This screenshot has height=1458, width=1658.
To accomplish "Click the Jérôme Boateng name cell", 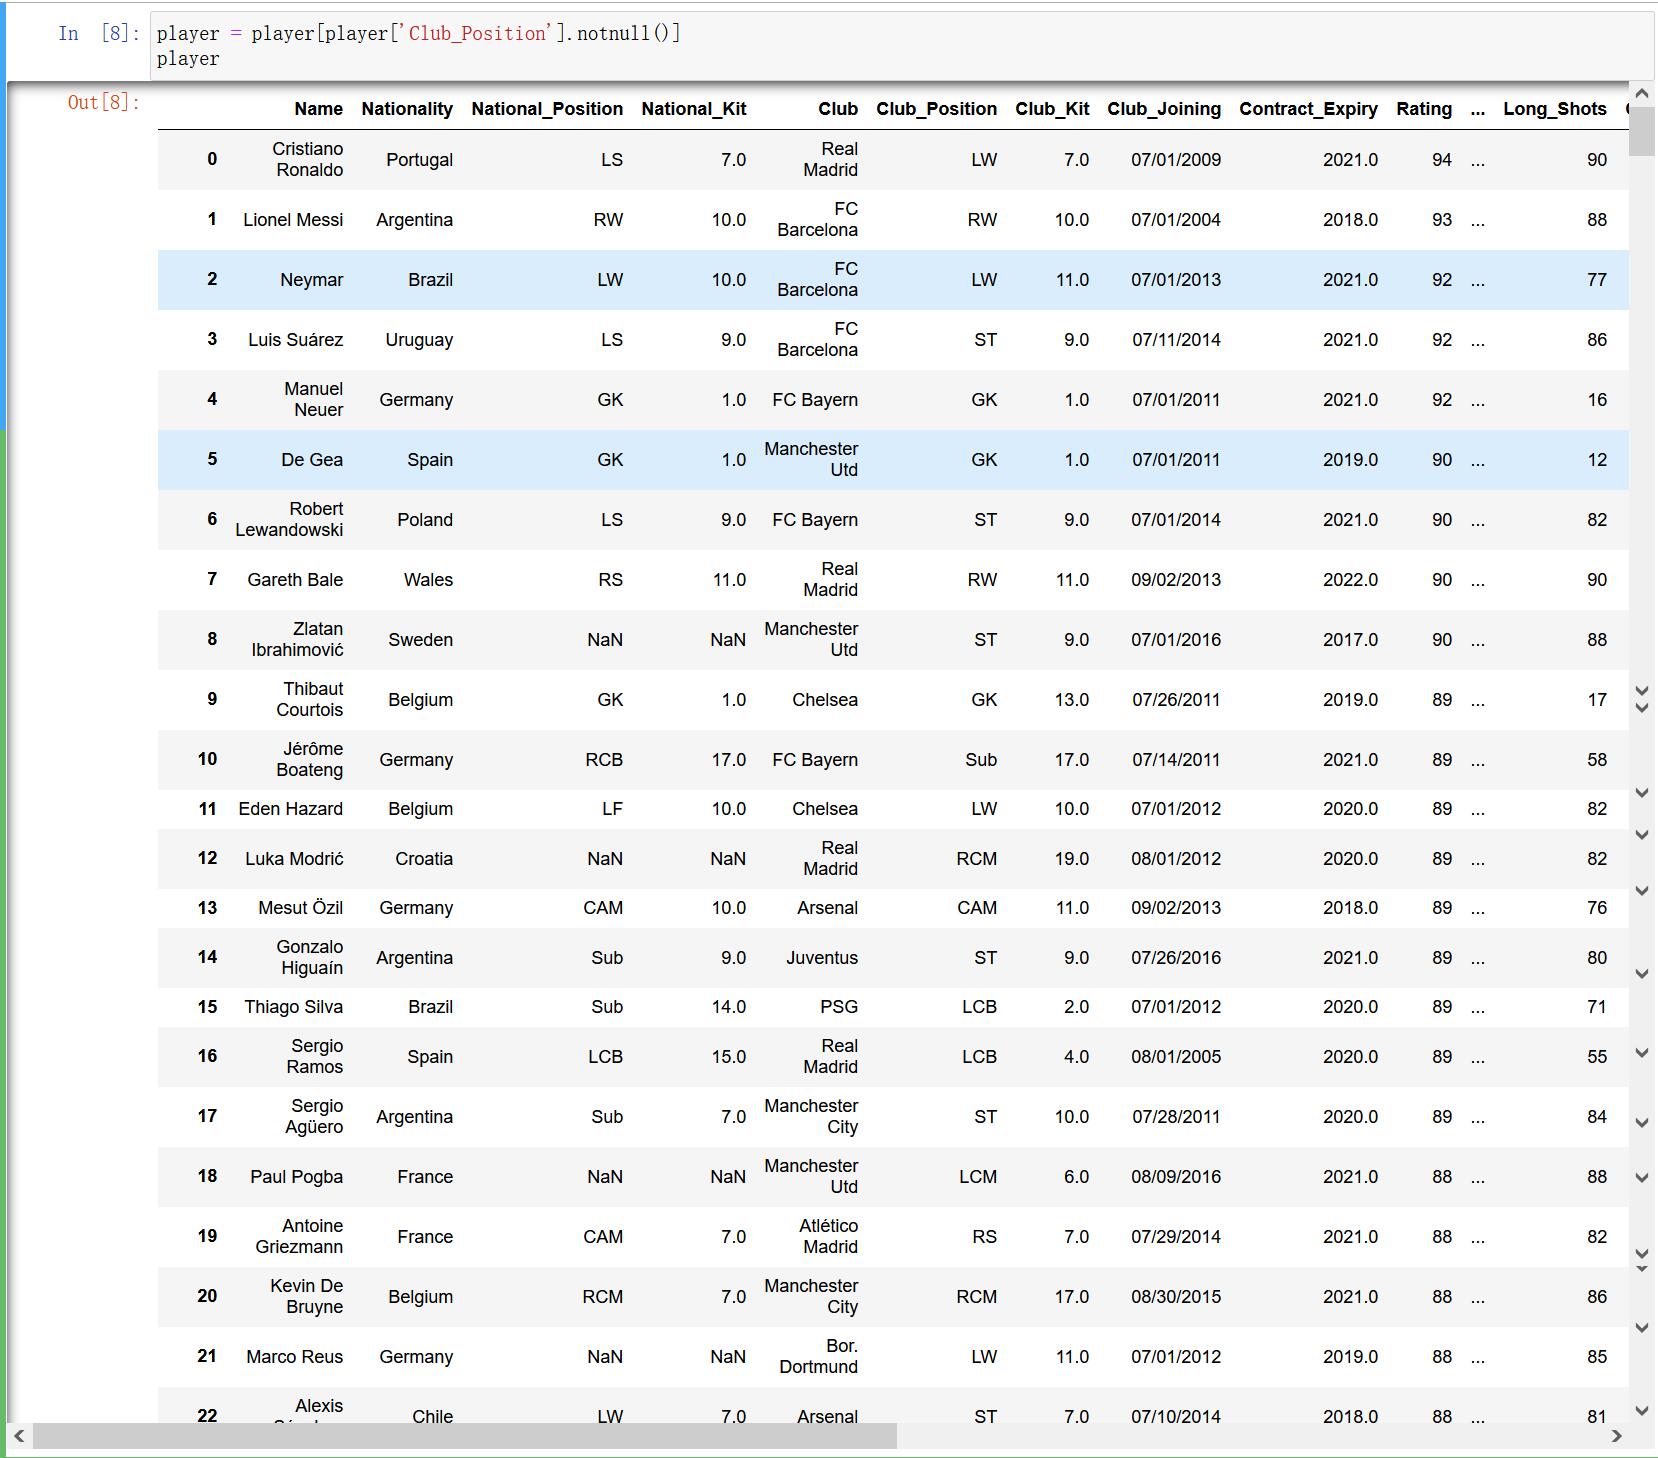I will [x=310, y=759].
